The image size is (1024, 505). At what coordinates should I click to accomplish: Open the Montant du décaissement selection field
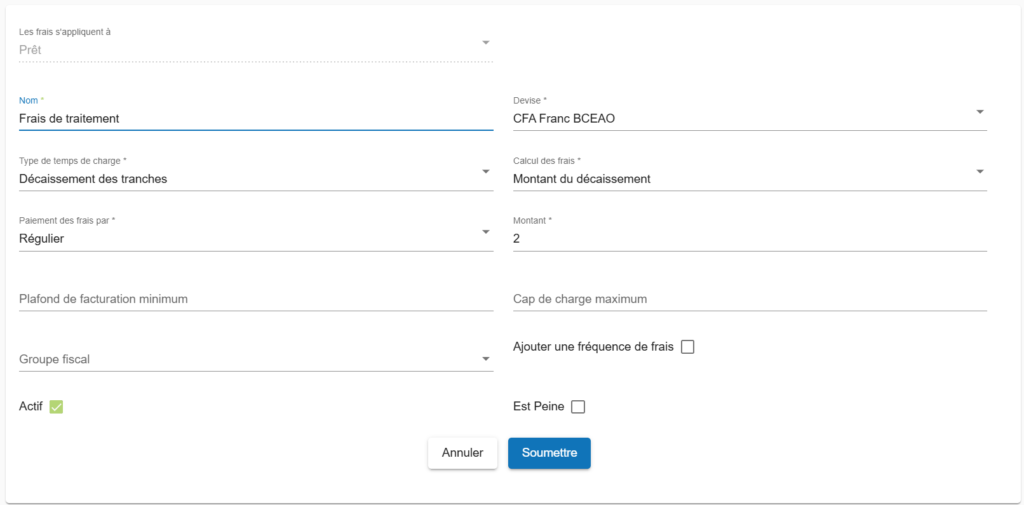point(740,179)
